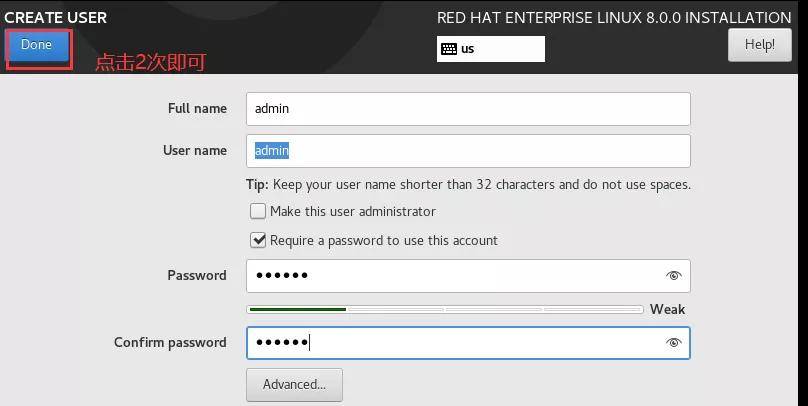Click the CREATE USER title
This screenshot has width=808, height=406.
[x=55, y=18]
